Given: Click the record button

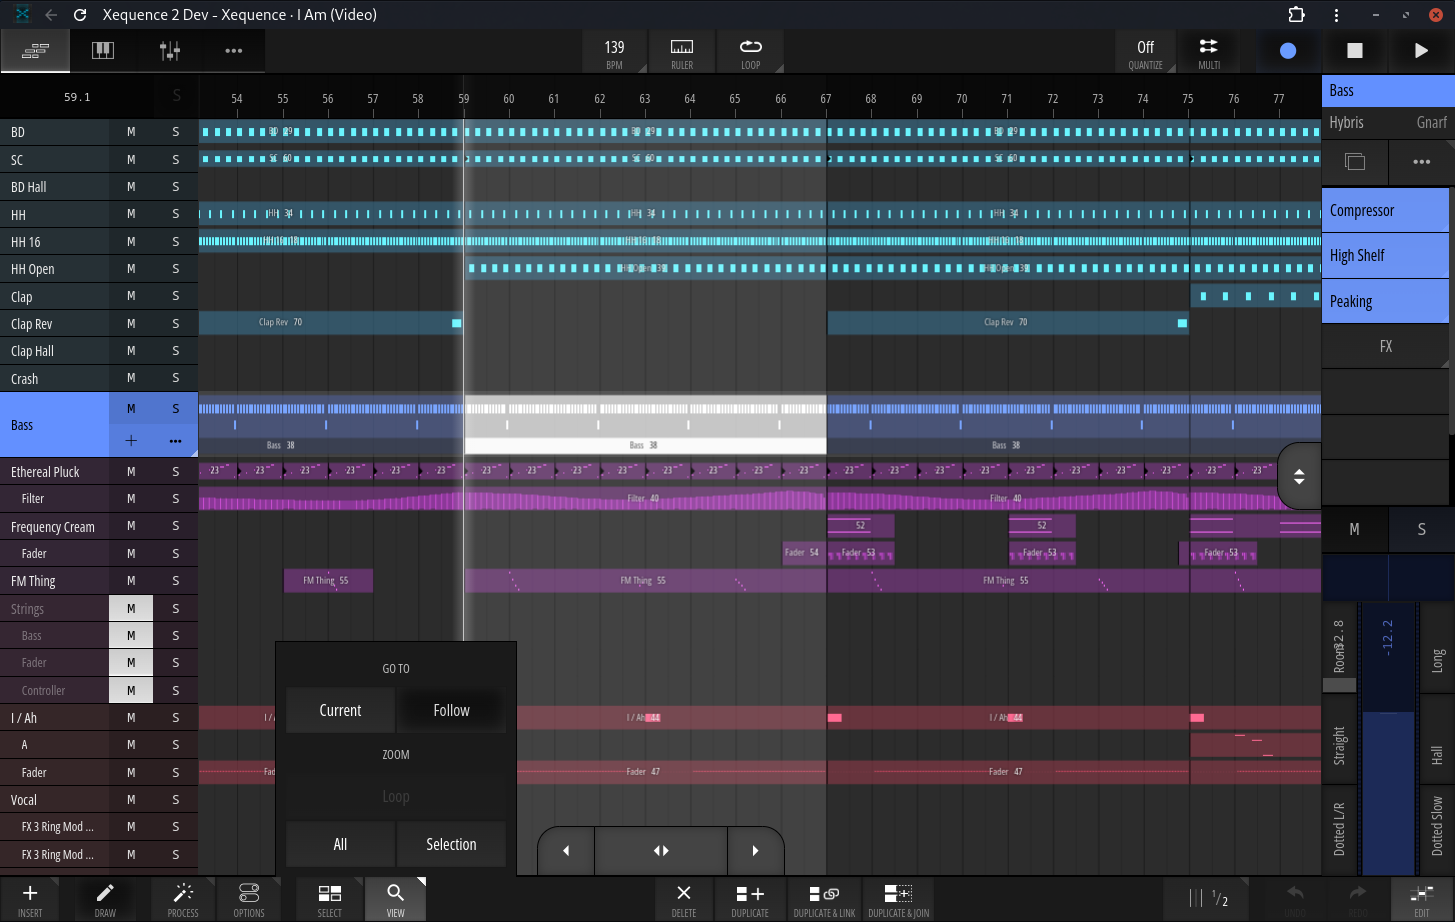Looking at the screenshot, I should click(x=1288, y=50).
